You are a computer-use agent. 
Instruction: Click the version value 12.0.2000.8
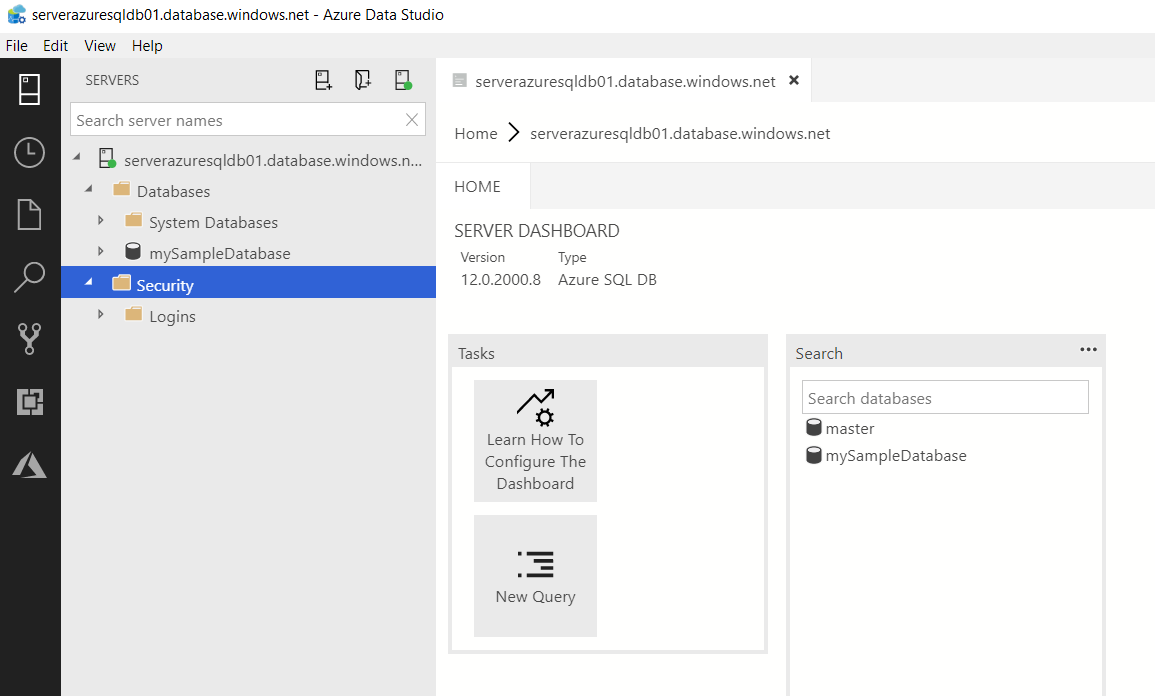coord(501,280)
